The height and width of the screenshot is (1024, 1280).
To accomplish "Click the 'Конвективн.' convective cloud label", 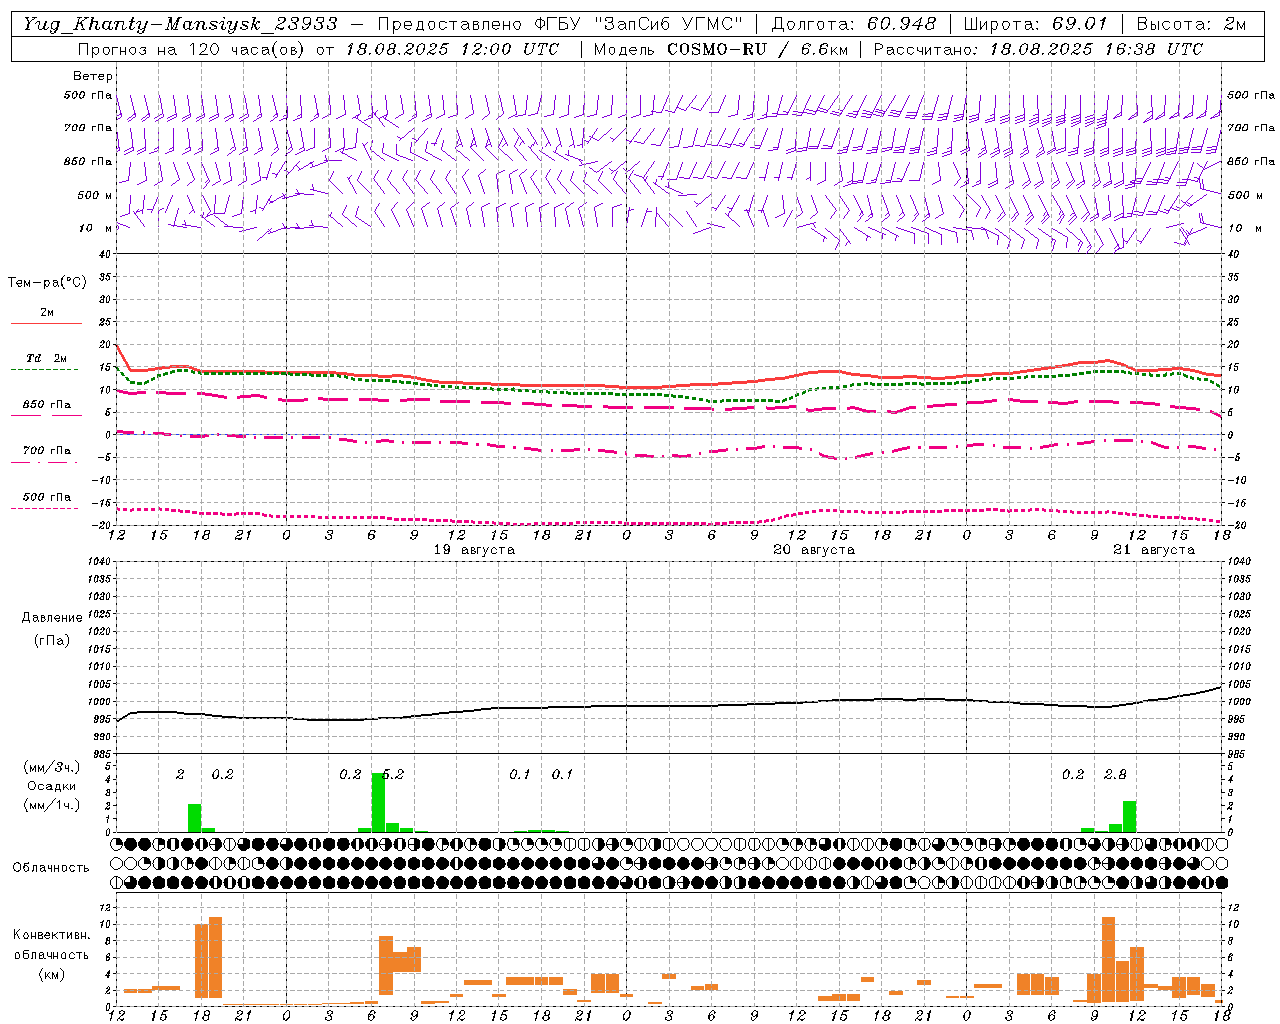I will point(52,935).
